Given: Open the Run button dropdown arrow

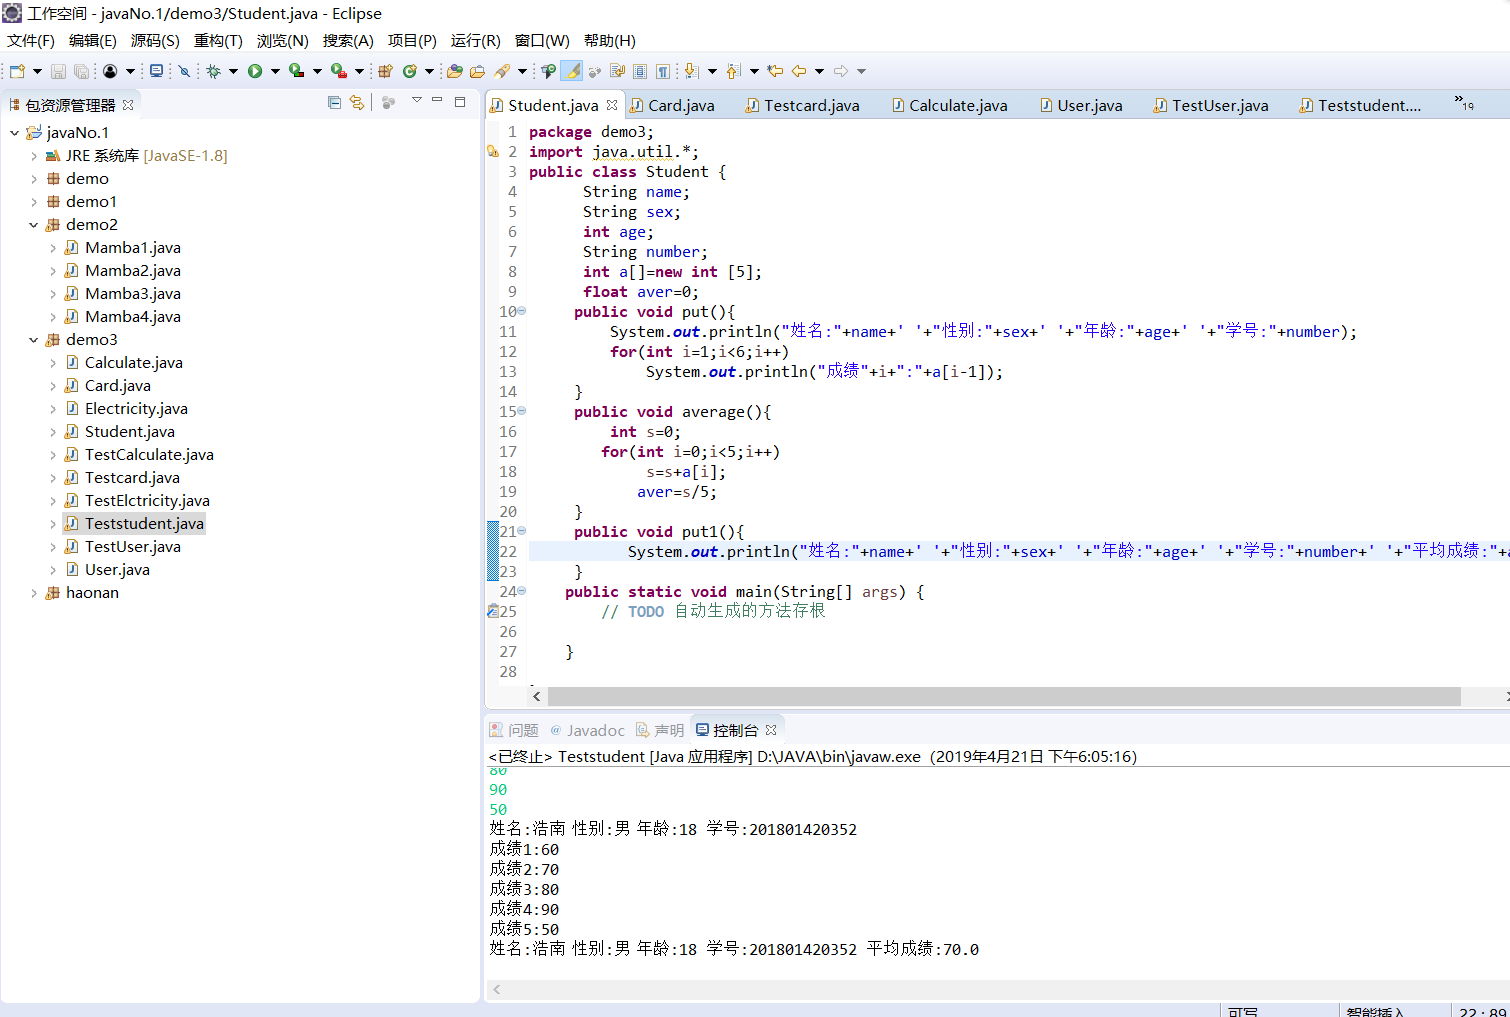Looking at the screenshot, I should click(275, 71).
